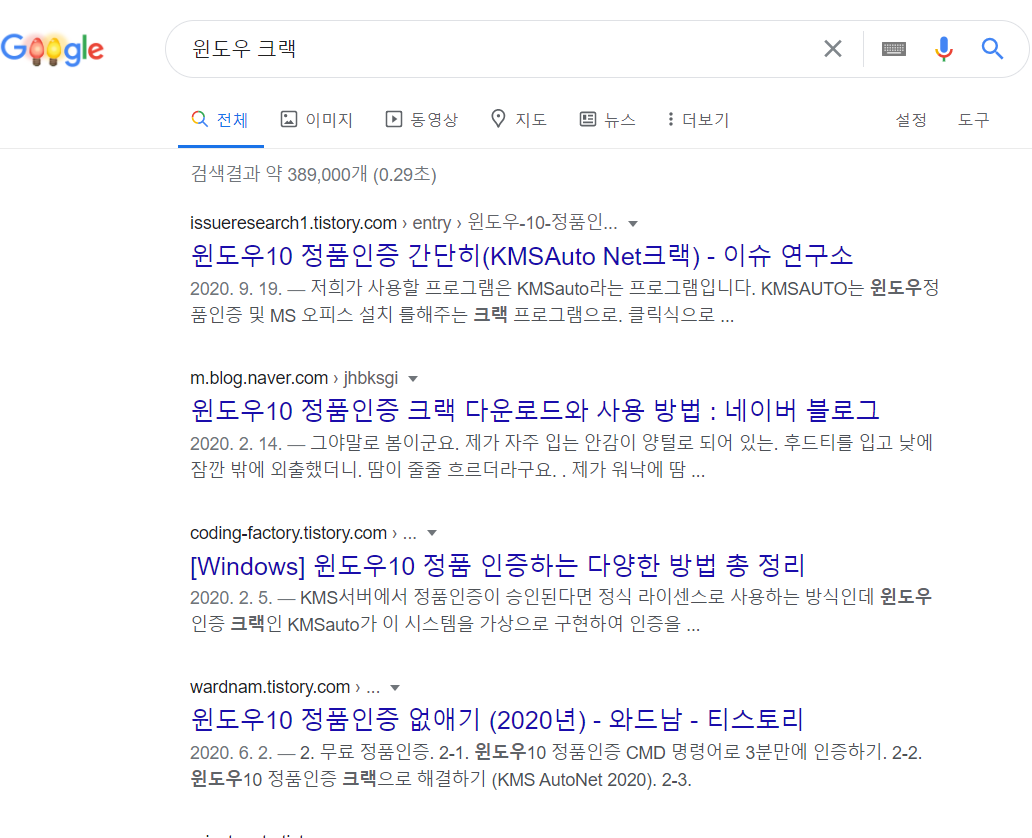Expand dropdown arrow beside wardnam.tistory.com
The width and height of the screenshot is (1032, 838).
click(395, 688)
